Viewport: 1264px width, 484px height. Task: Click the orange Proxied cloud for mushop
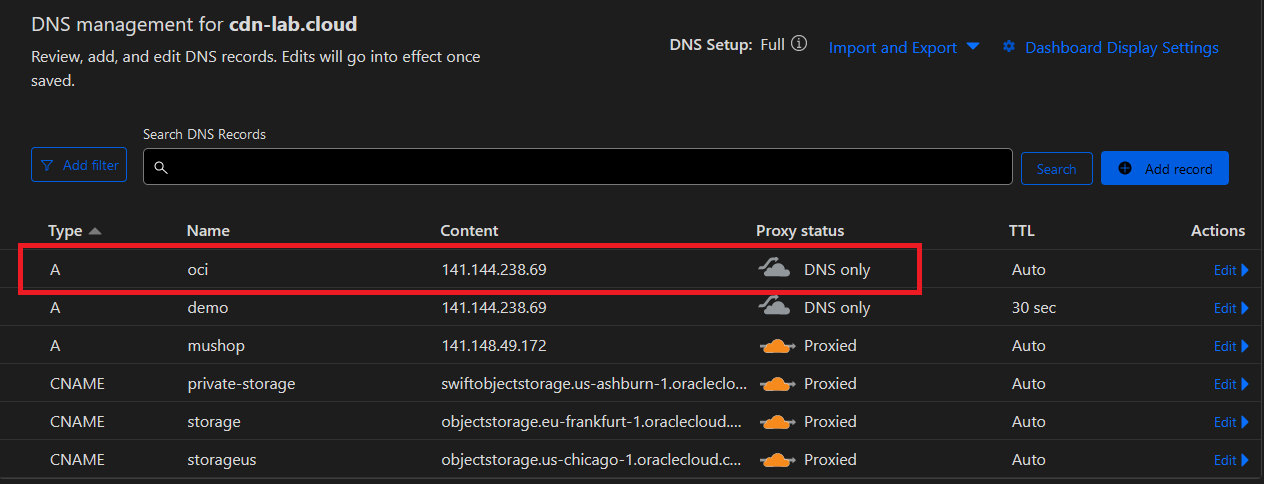point(778,346)
